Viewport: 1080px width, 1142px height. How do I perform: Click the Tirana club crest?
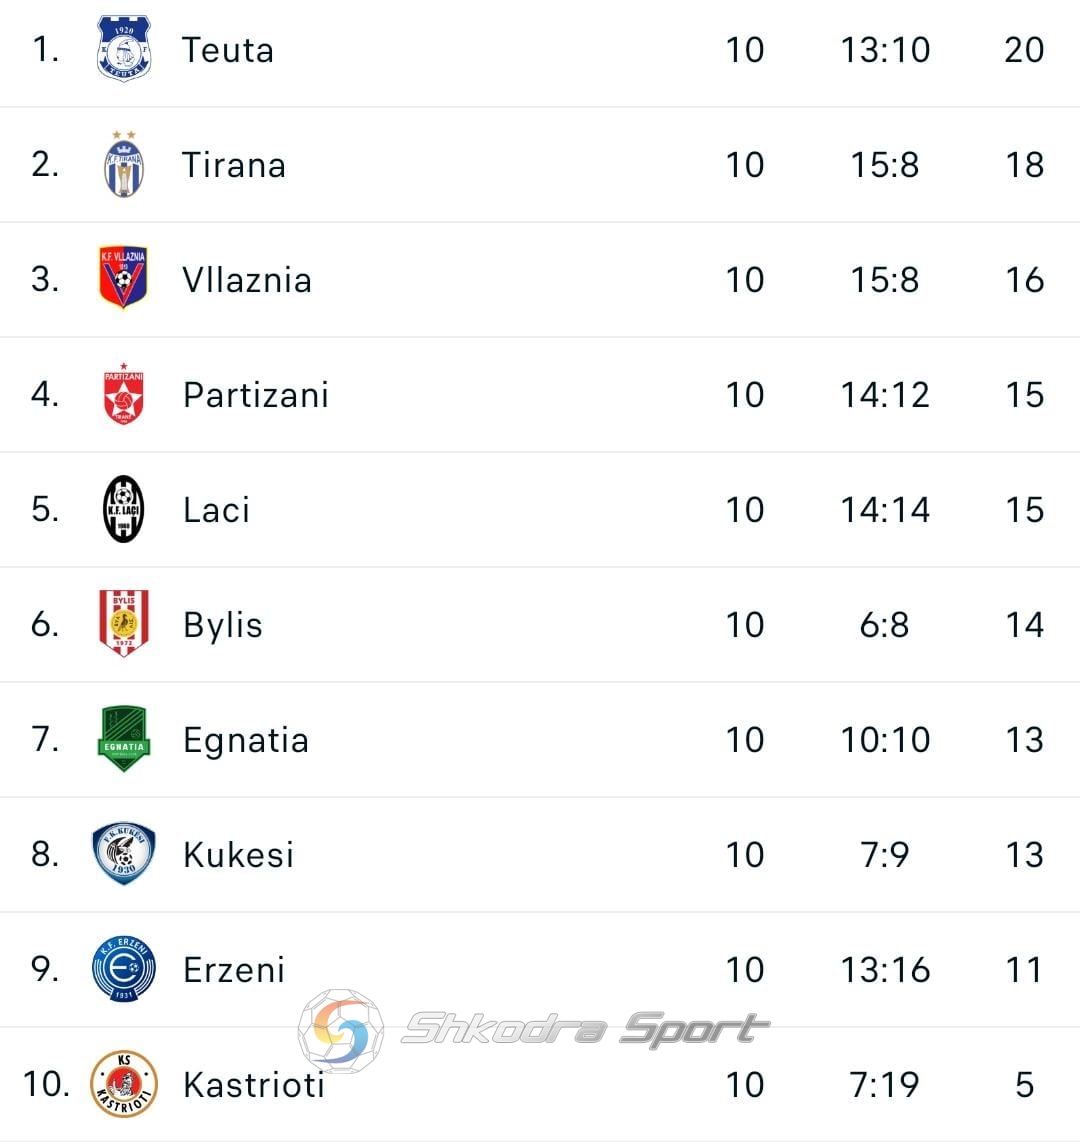tap(124, 165)
